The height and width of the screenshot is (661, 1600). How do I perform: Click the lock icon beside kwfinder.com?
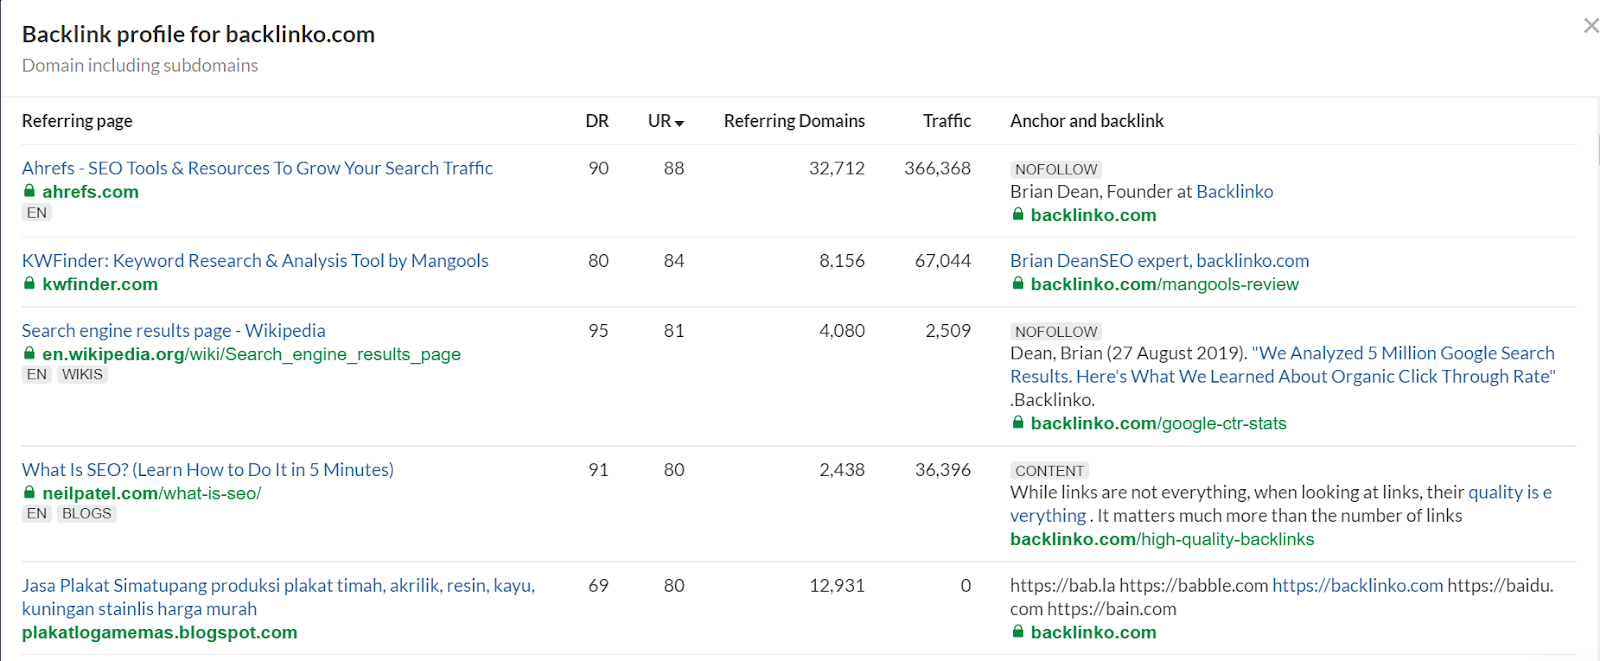pyautogui.click(x=29, y=284)
